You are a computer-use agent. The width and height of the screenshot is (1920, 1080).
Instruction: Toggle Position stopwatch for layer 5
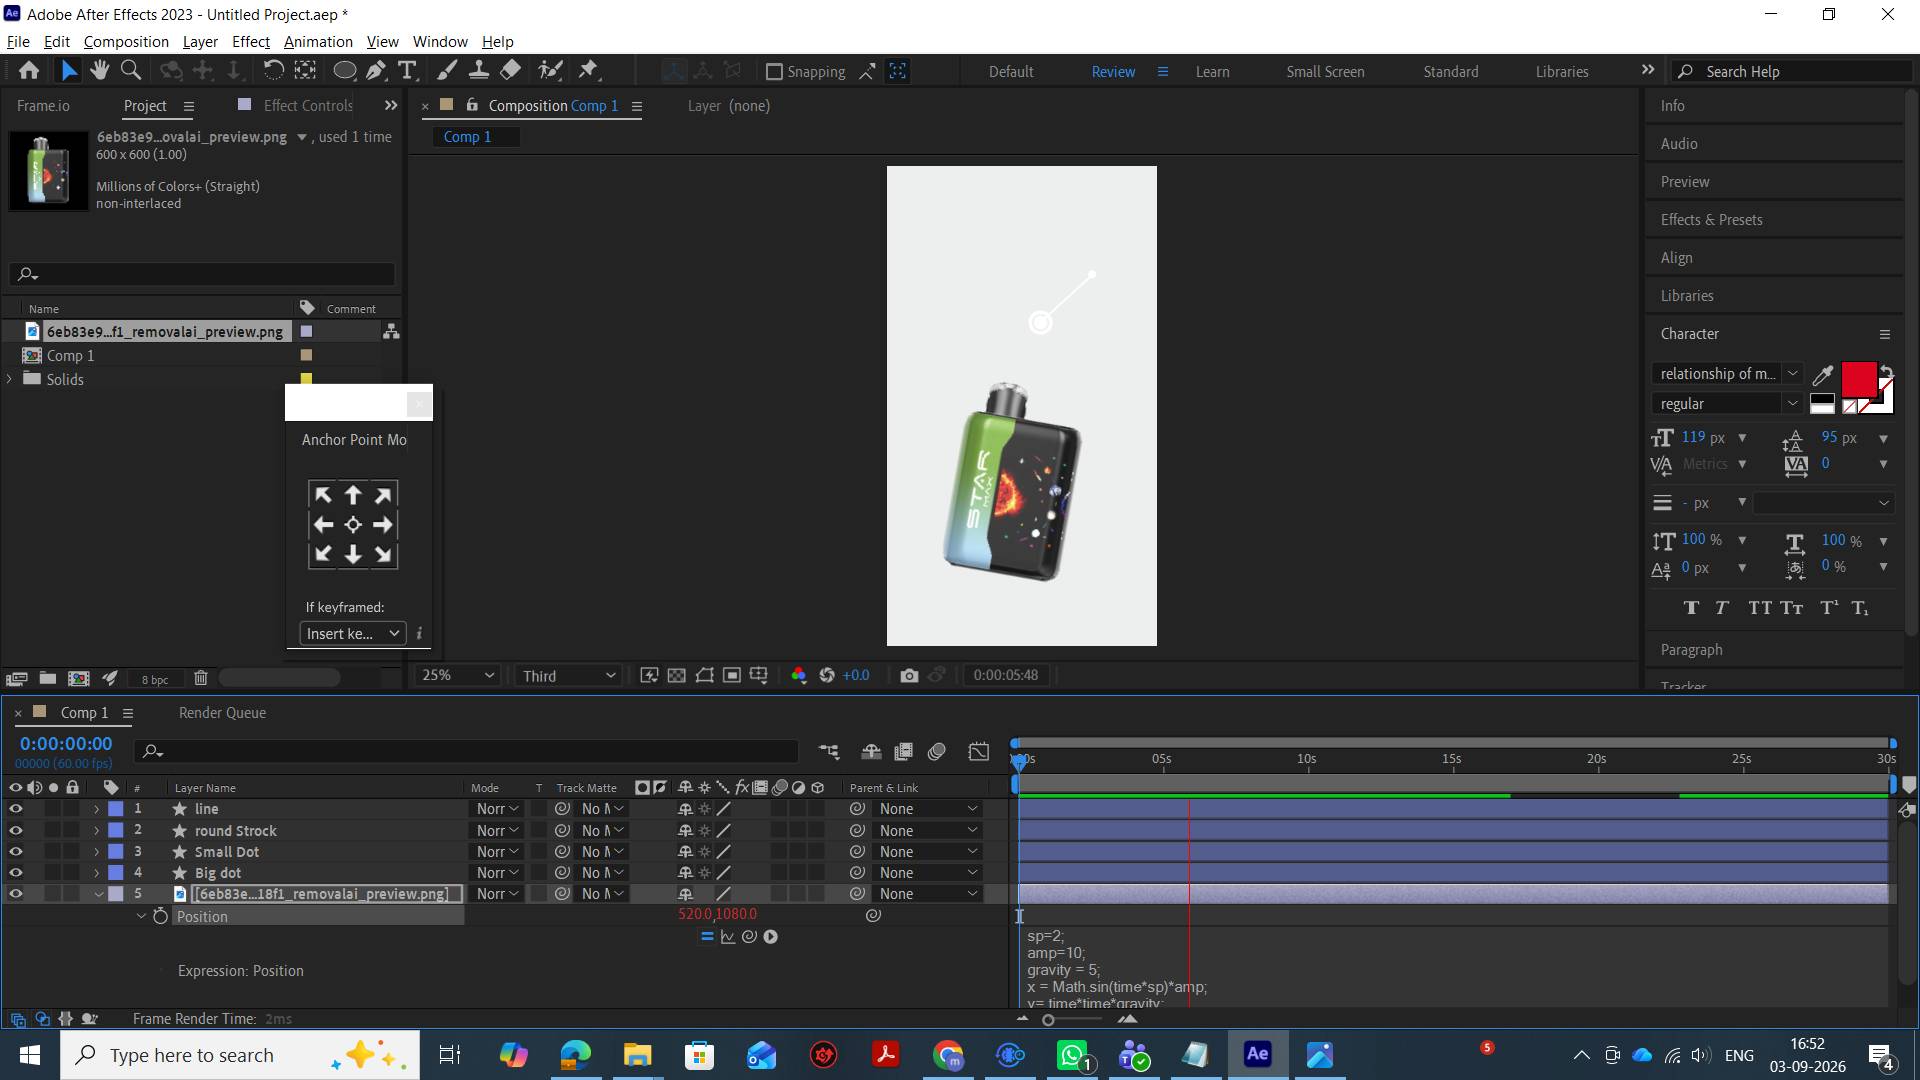(x=160, y=916)
